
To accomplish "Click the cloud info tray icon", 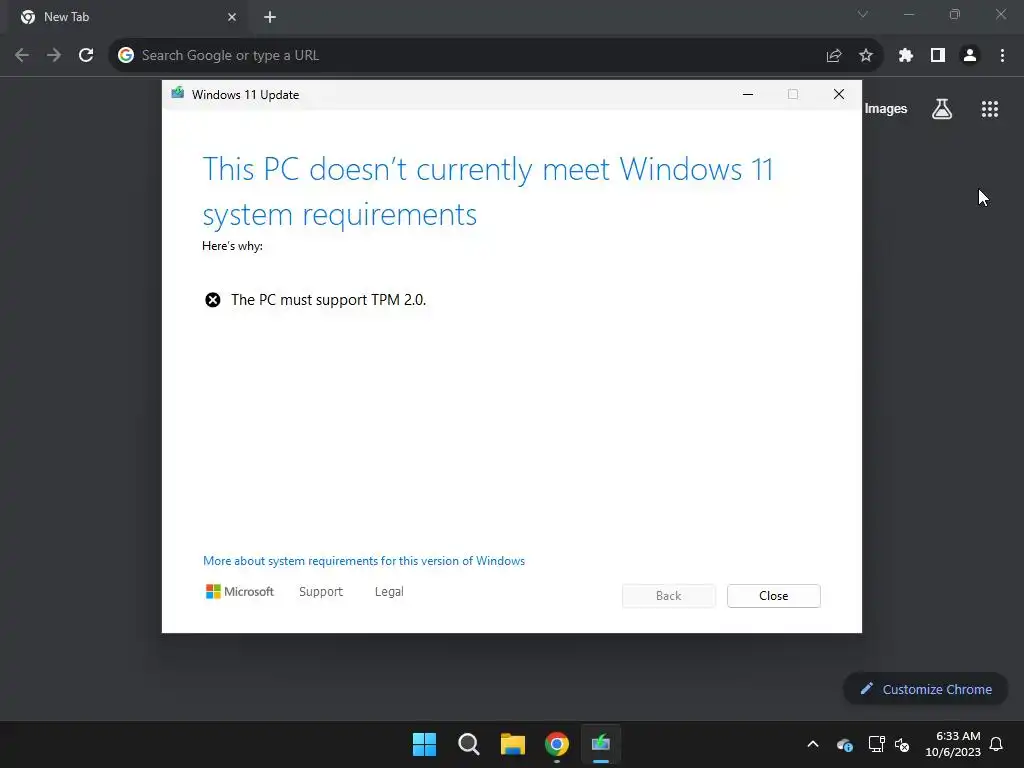I will (x=844, y=744).
